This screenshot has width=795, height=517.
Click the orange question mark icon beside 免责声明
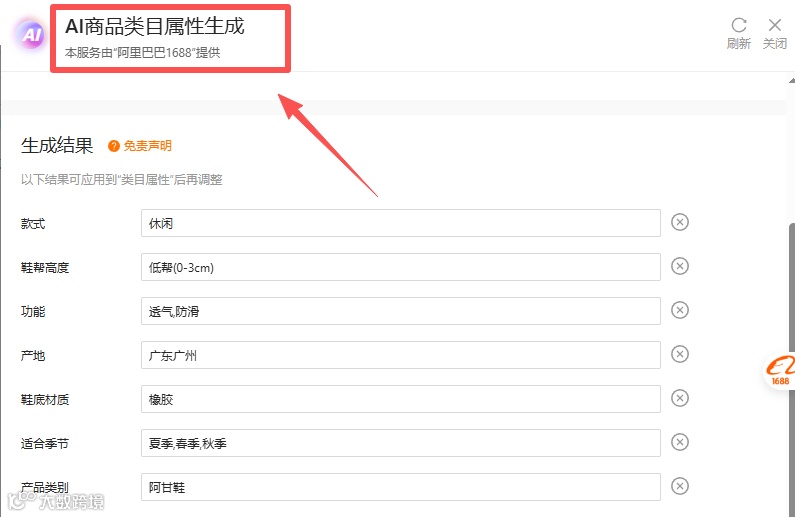click(x=114, y=146)
